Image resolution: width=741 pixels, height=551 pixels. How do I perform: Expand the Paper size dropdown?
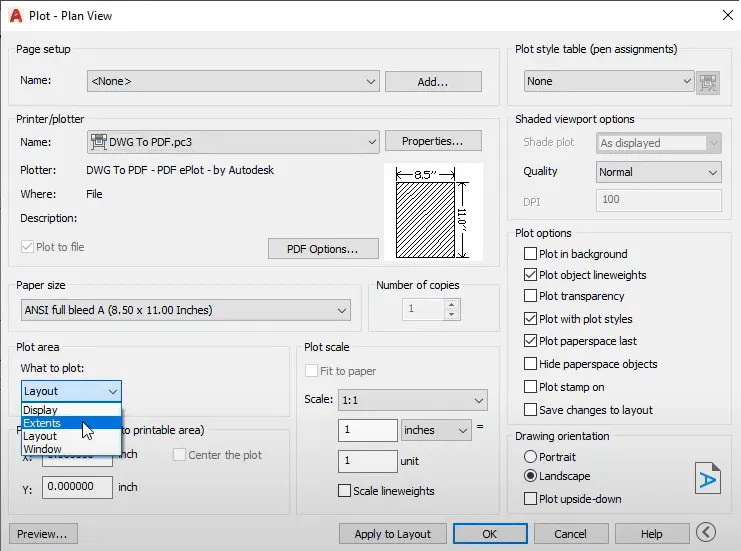186,310
